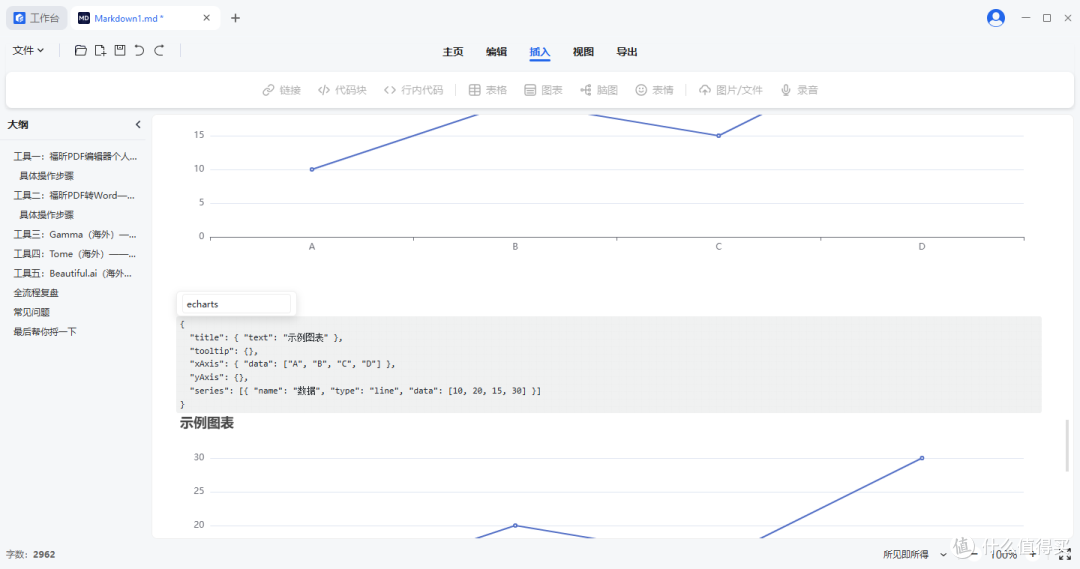Click the 示例图表 chart title
Image resolution: width=1080 pixels, height=569 pixels.
(207, 423)
